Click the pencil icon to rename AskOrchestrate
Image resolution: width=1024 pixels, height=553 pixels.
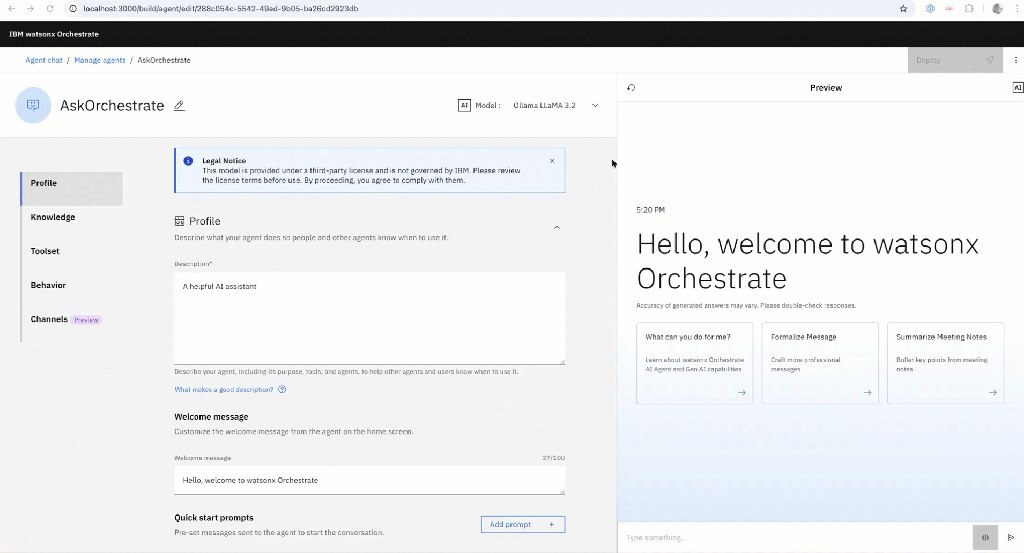tap(179, 105)
